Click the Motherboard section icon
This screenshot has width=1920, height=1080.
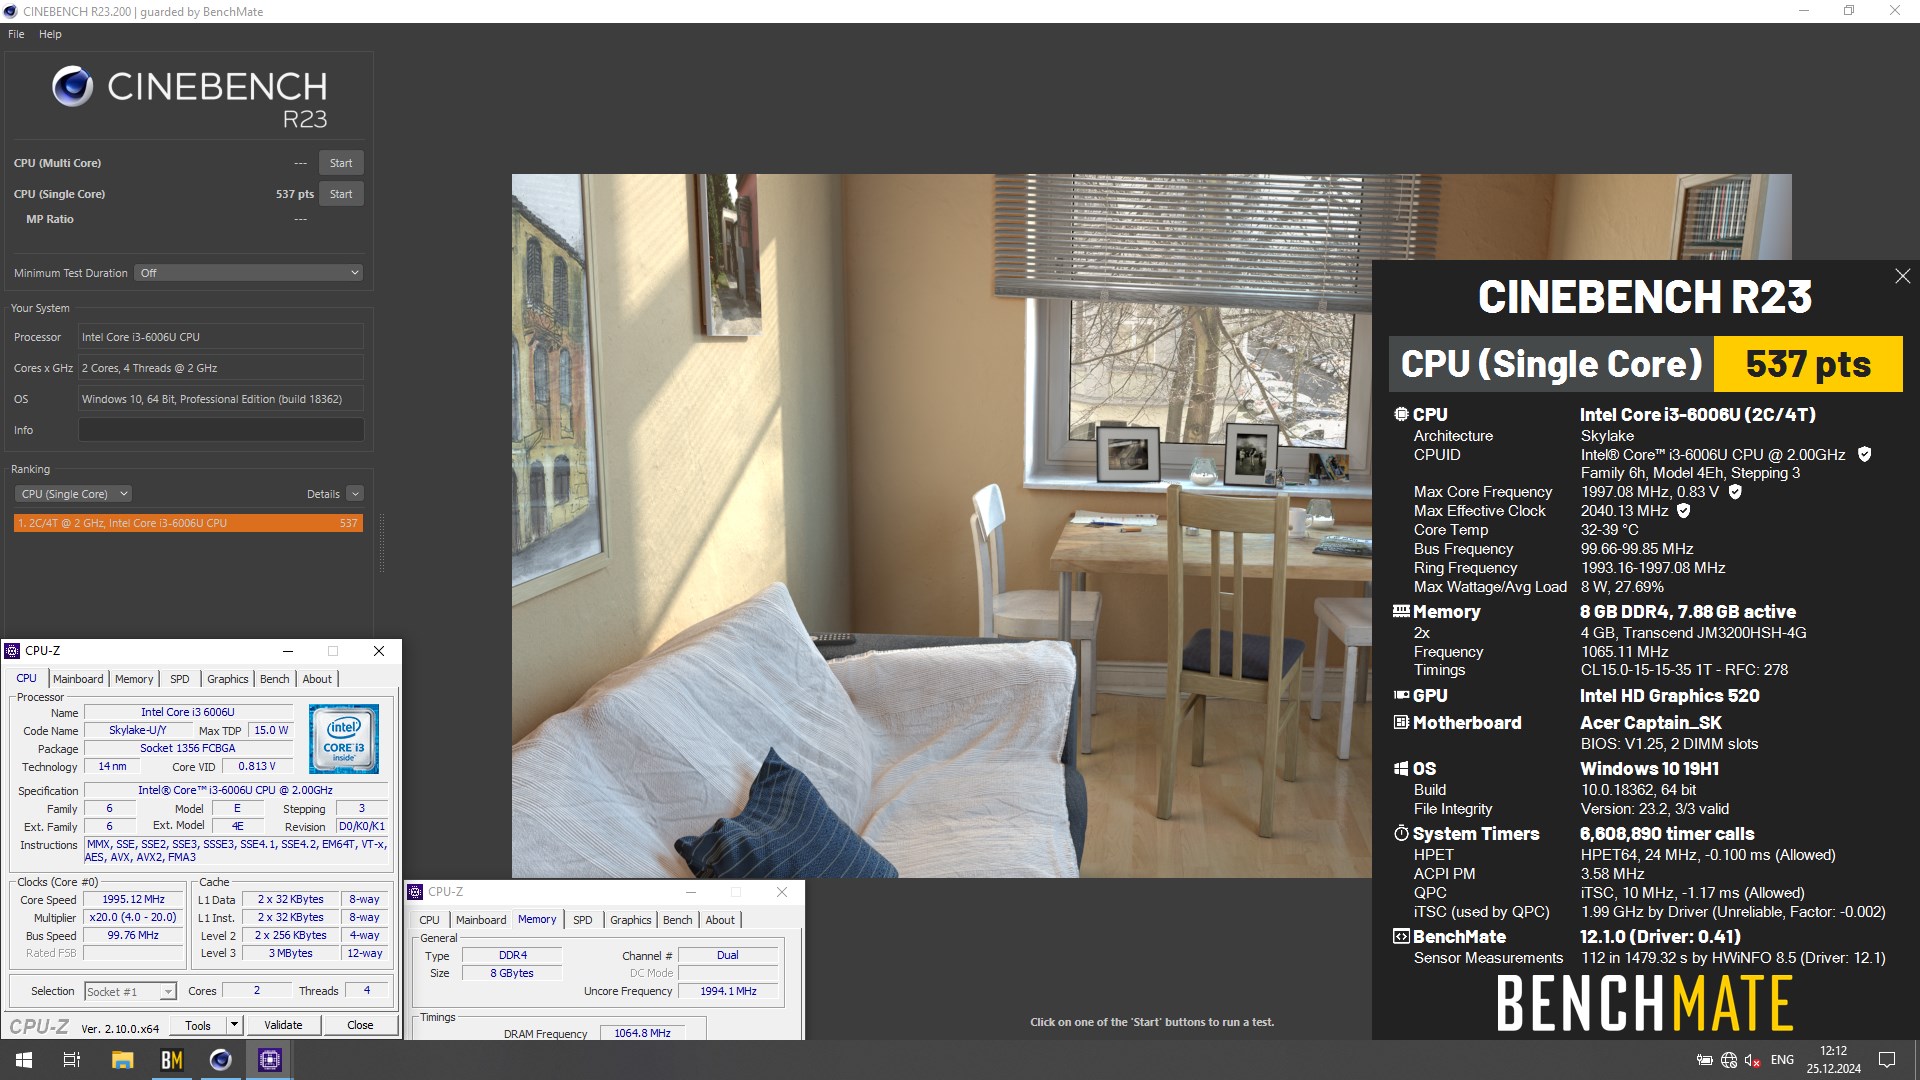tap(1401, 722)
